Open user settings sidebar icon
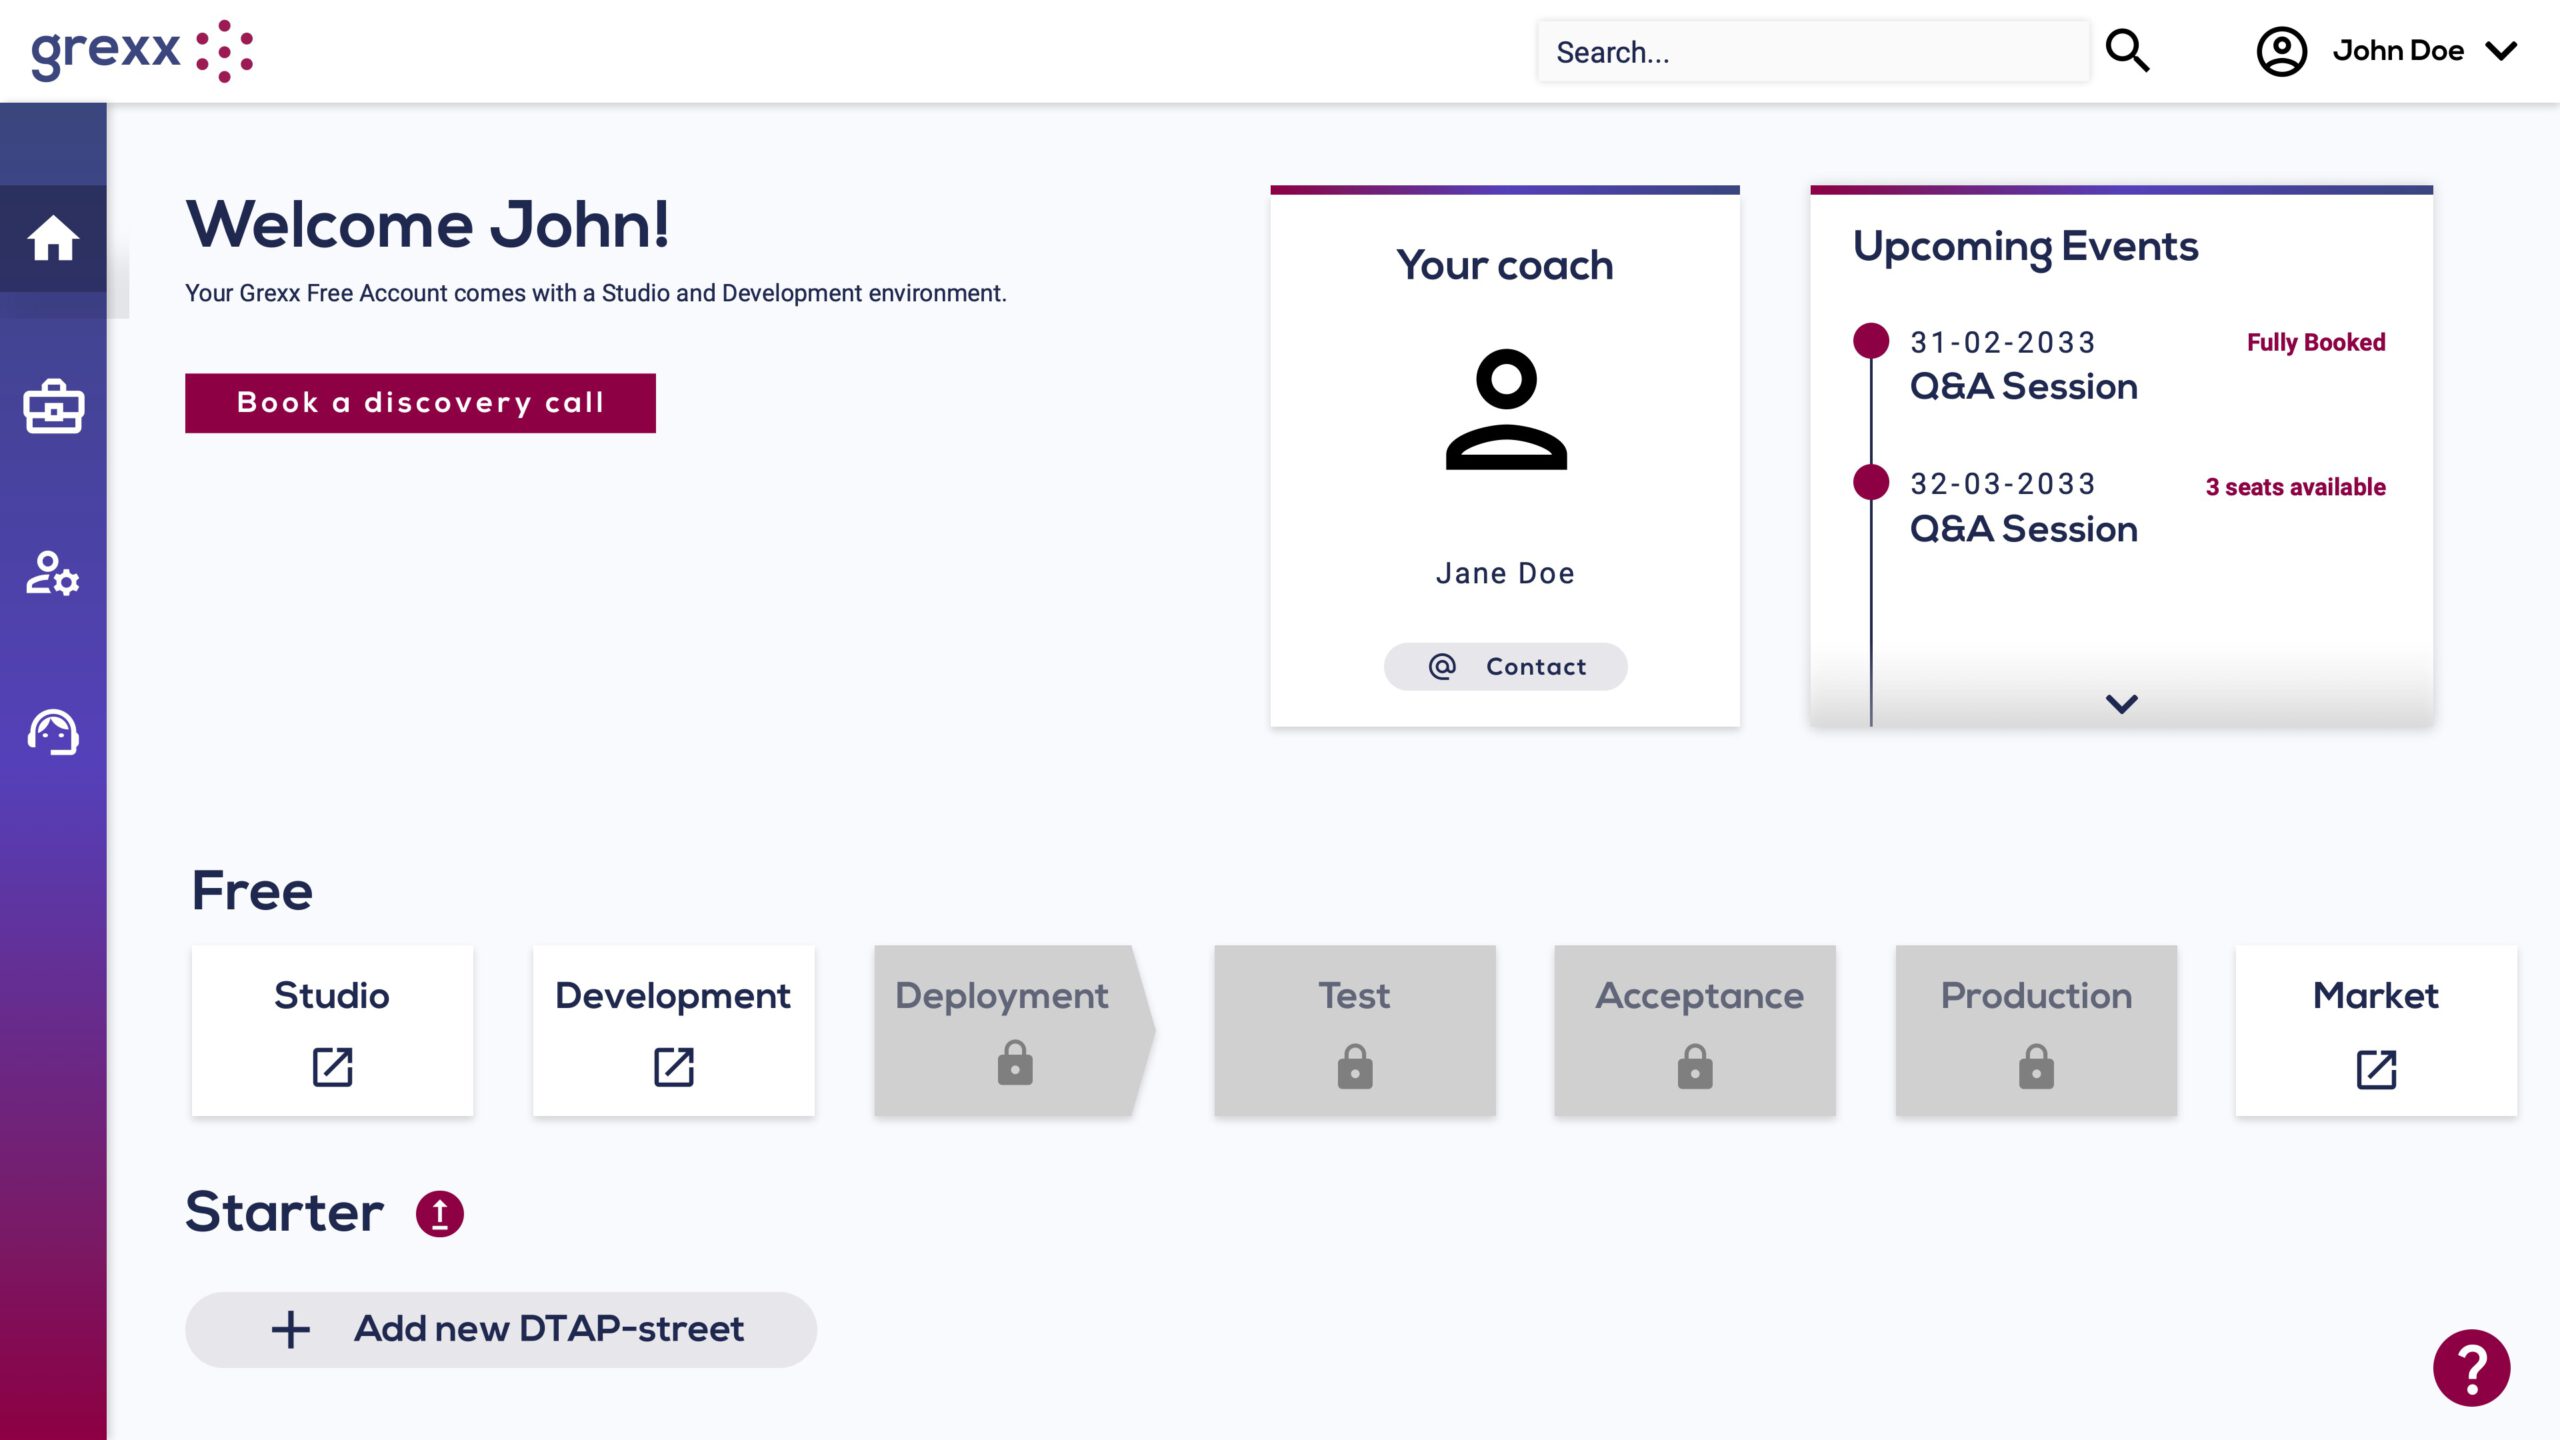Image resolution: width=2560 pixels, height=1440 pixels. (53, 573)
